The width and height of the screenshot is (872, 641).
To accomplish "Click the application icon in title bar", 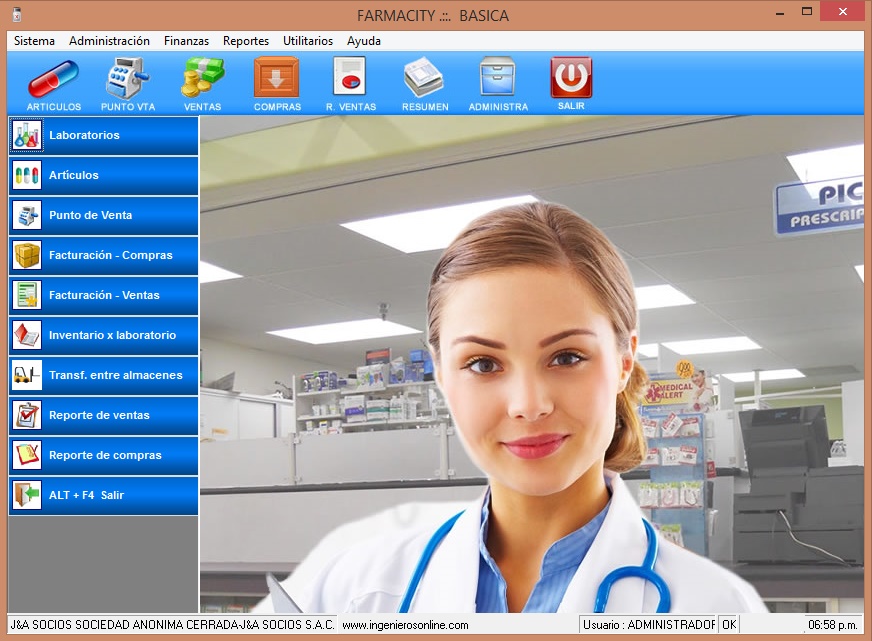I will point(17,15).
